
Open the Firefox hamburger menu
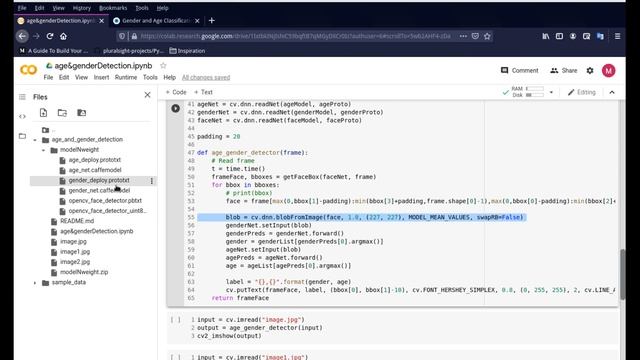[x=618, y=36]
